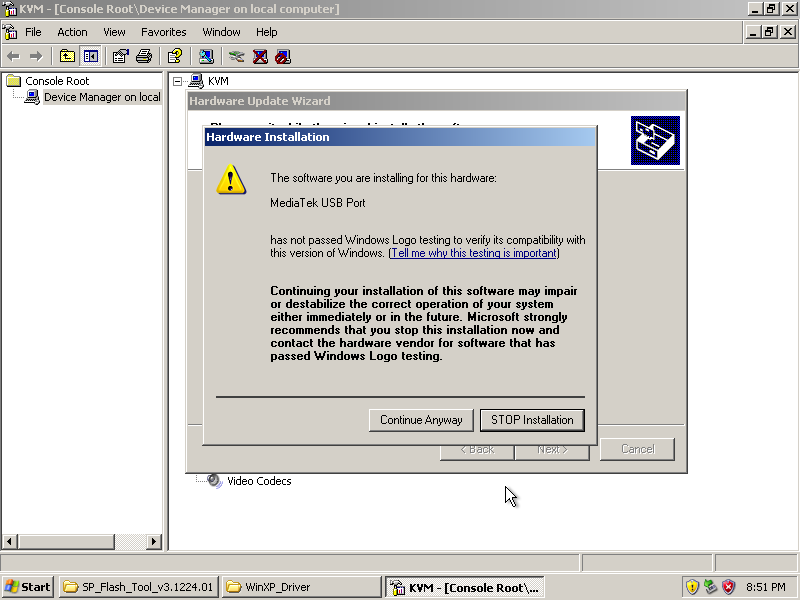
Task: Select Device Manager on local tree item
Action: (102, 97)
